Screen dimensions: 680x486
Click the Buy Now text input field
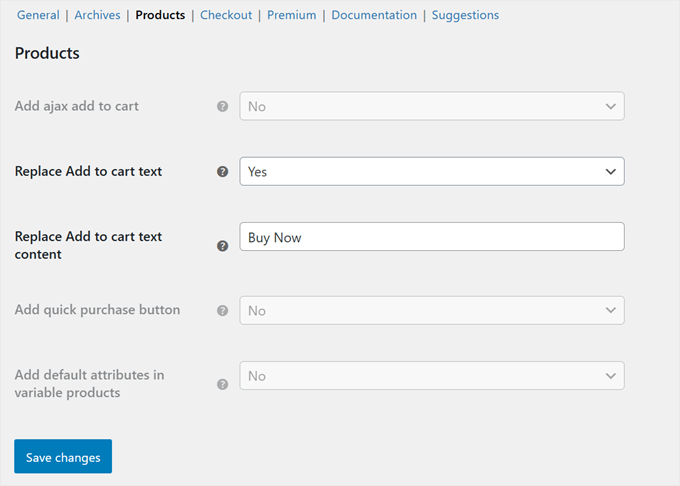431,237
